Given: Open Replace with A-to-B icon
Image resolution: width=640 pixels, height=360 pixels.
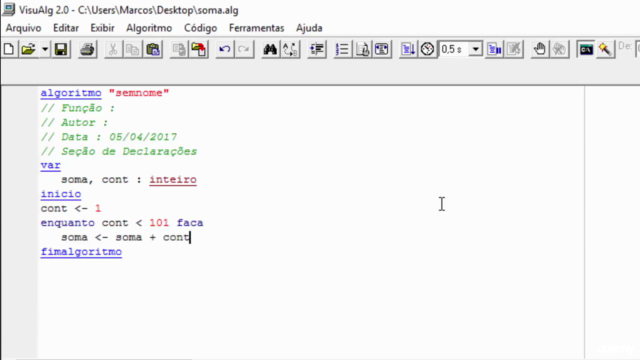Looking at the screenshot, I should 290,49.
